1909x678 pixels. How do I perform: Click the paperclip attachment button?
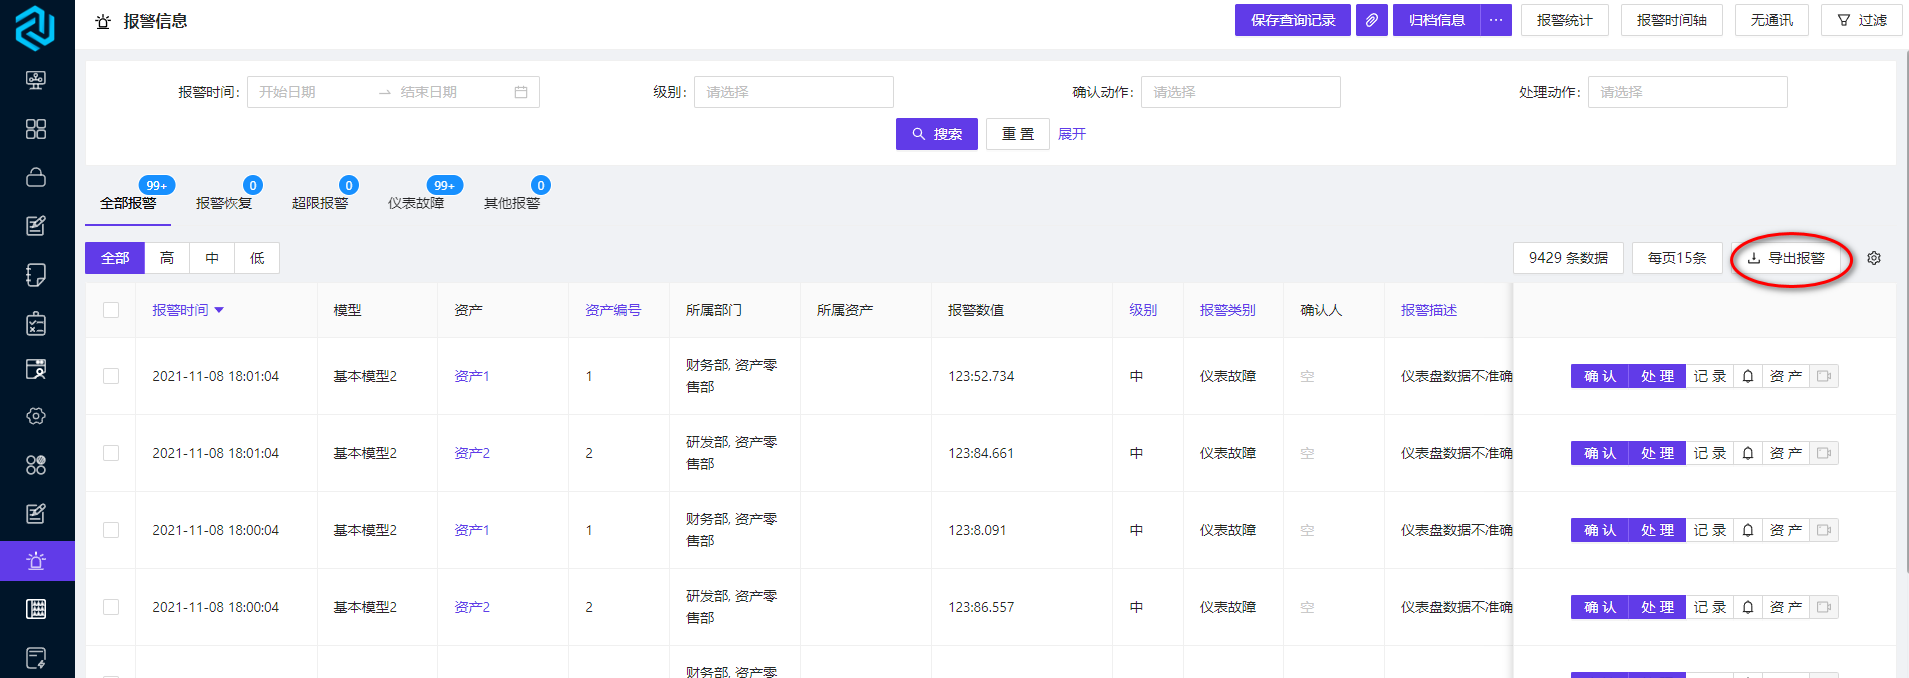click(x=1372, y=20)
